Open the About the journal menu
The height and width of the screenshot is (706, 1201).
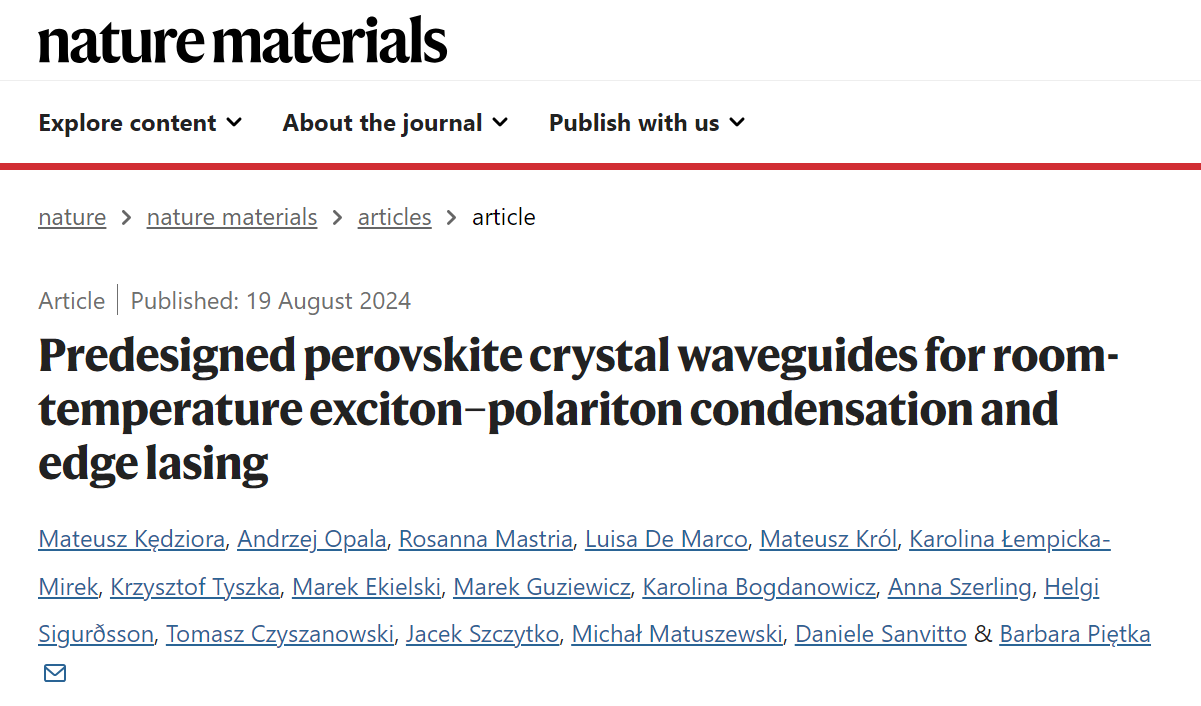tap(395, 123)
